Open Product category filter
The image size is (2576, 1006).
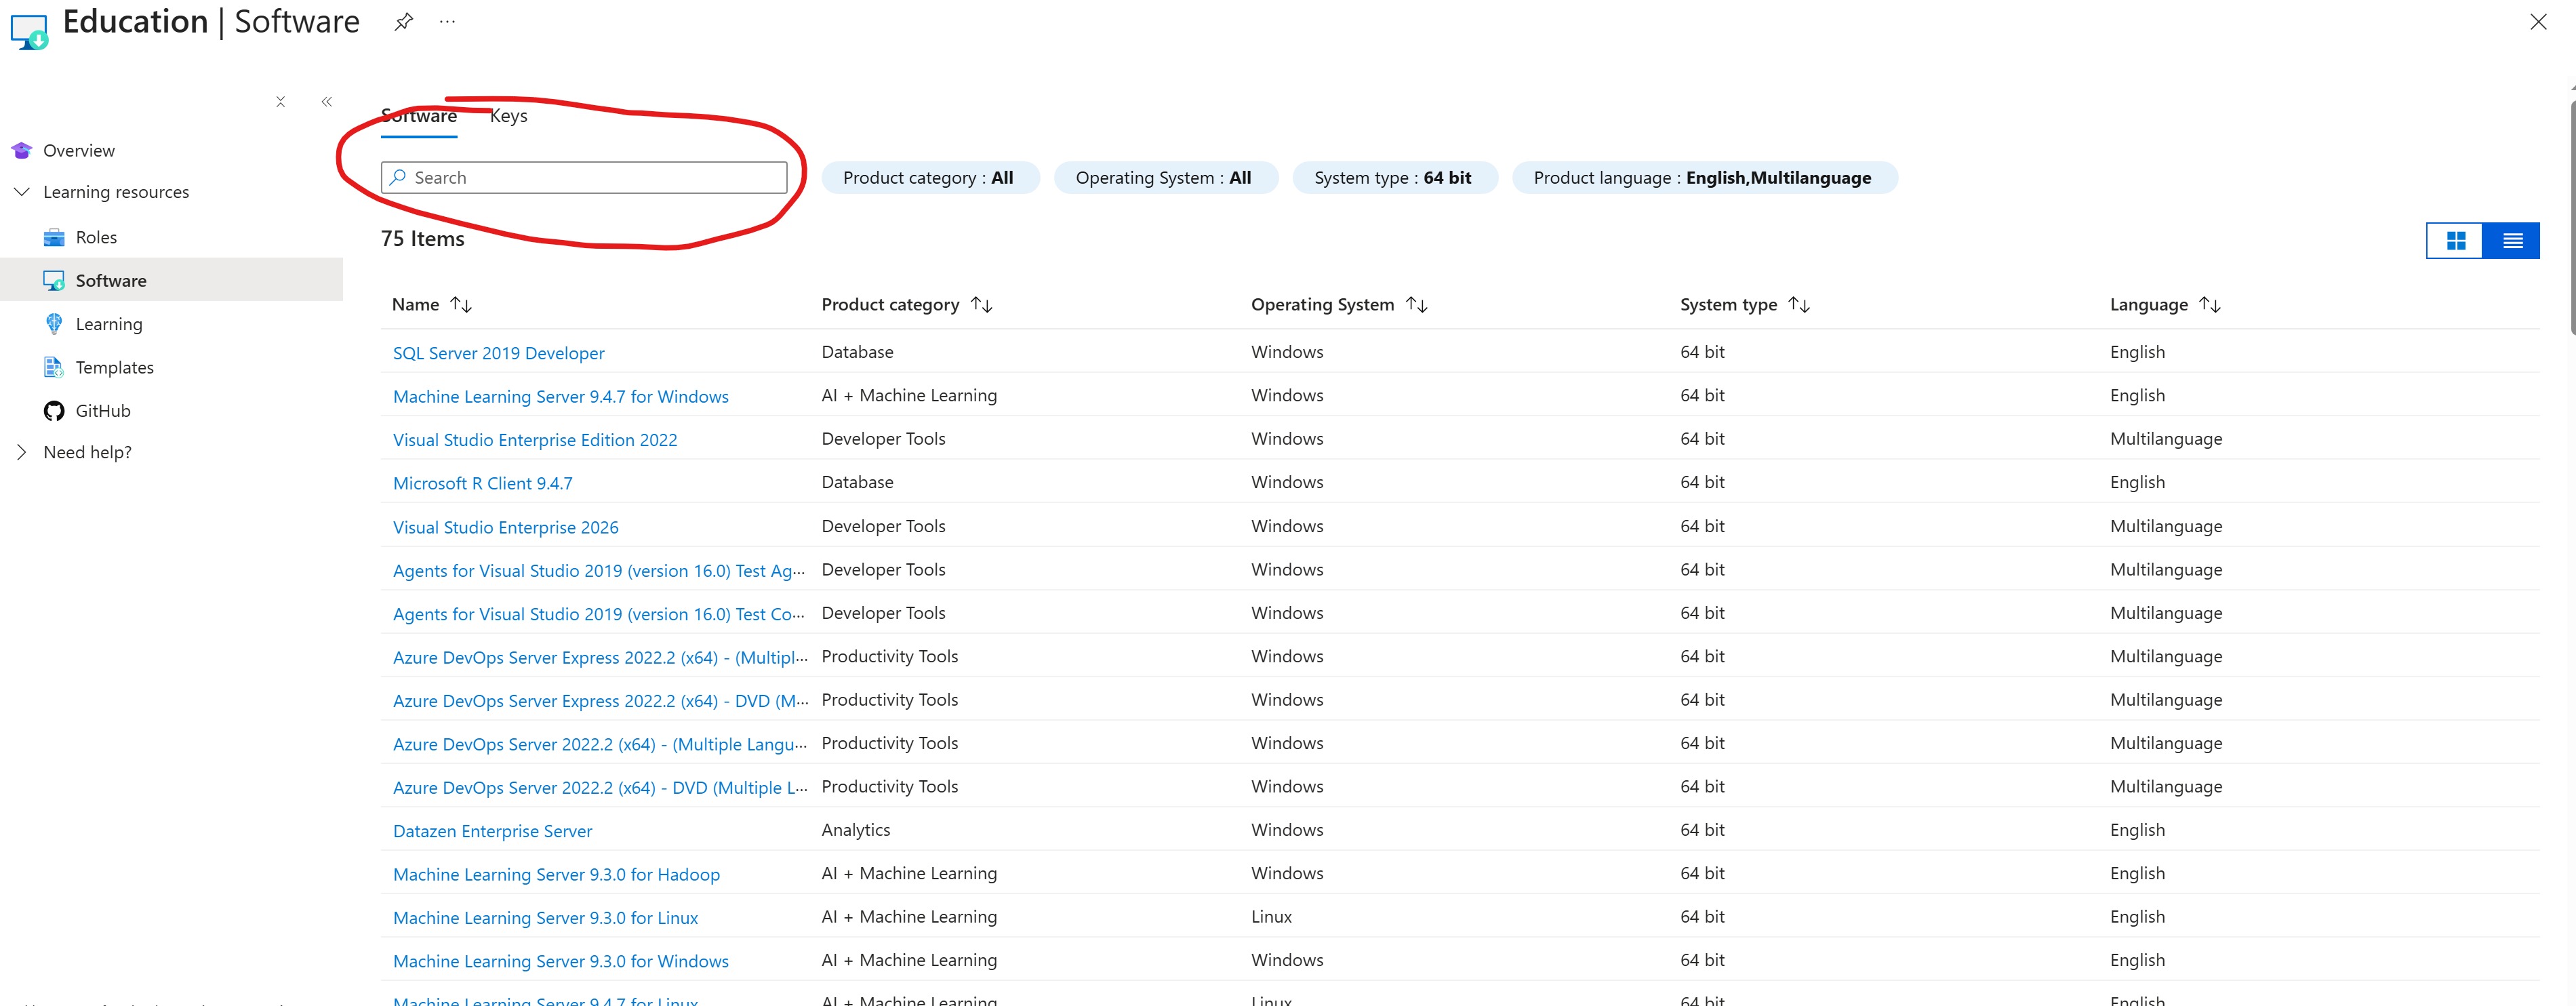928,178
